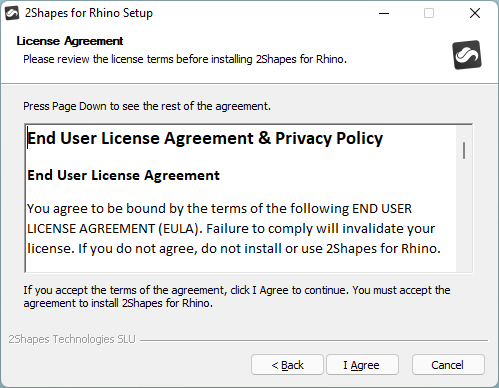This screenshot has height=388, width=499.
Task: Click the license text scrollbar thumb
Action: point(464,150)
